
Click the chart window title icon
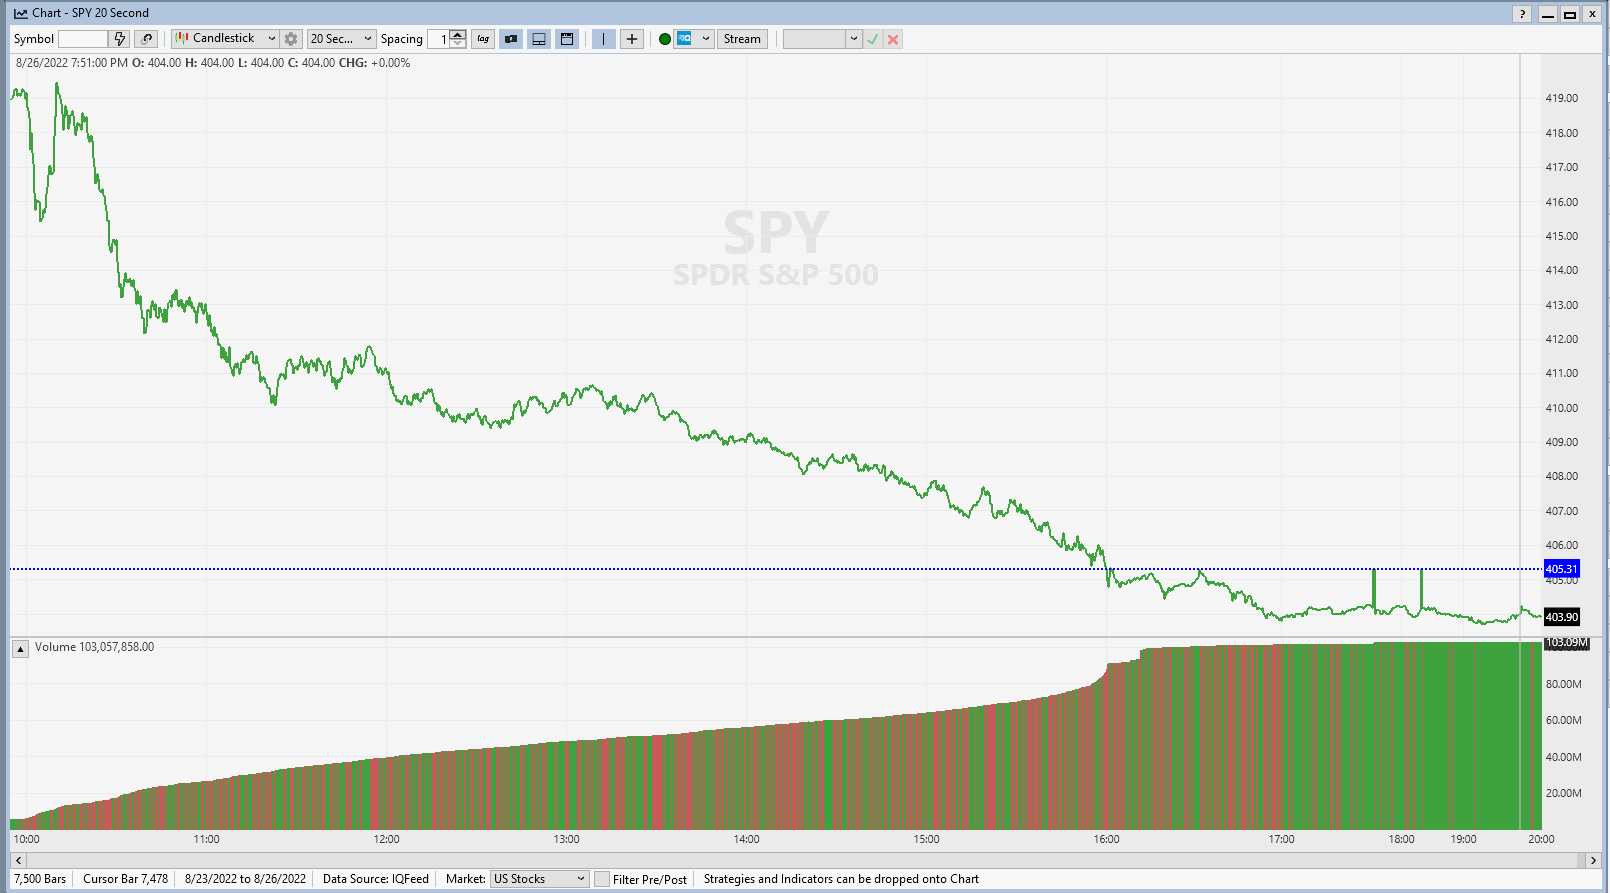21,13
